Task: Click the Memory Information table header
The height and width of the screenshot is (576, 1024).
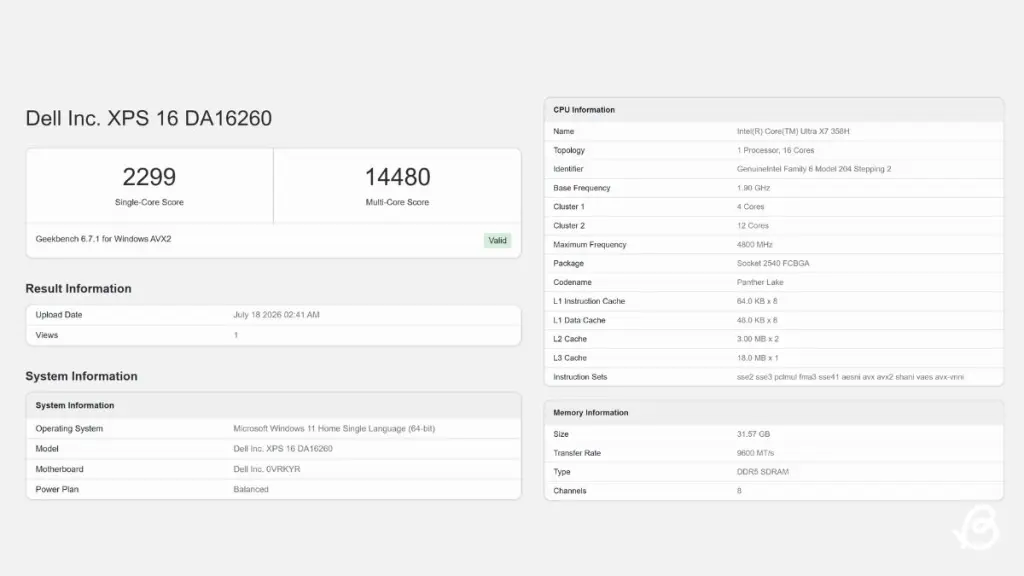Action: (x=774, y=413)
